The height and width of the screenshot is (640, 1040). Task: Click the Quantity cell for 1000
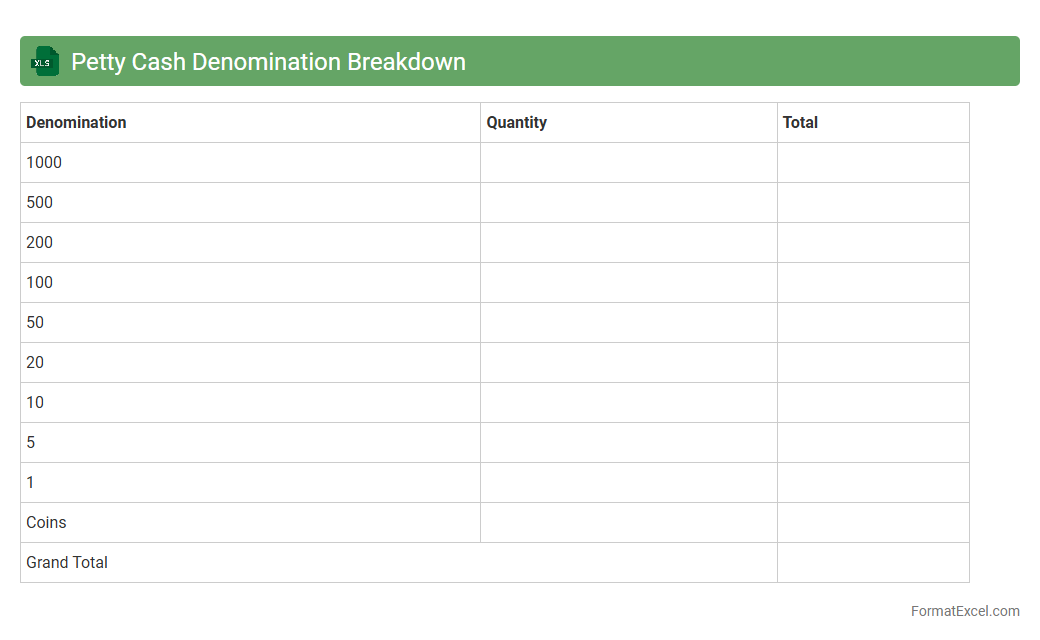[628, 162]
